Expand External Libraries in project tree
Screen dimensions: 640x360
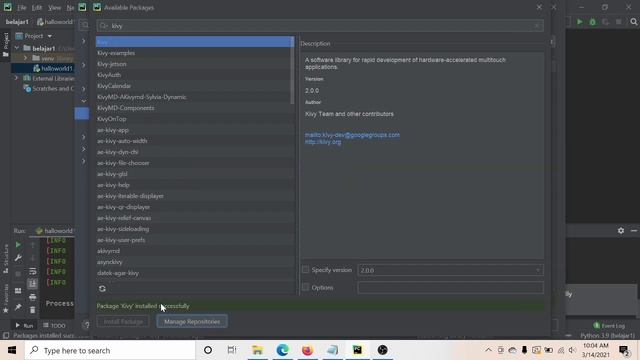(x=16, y=78)
